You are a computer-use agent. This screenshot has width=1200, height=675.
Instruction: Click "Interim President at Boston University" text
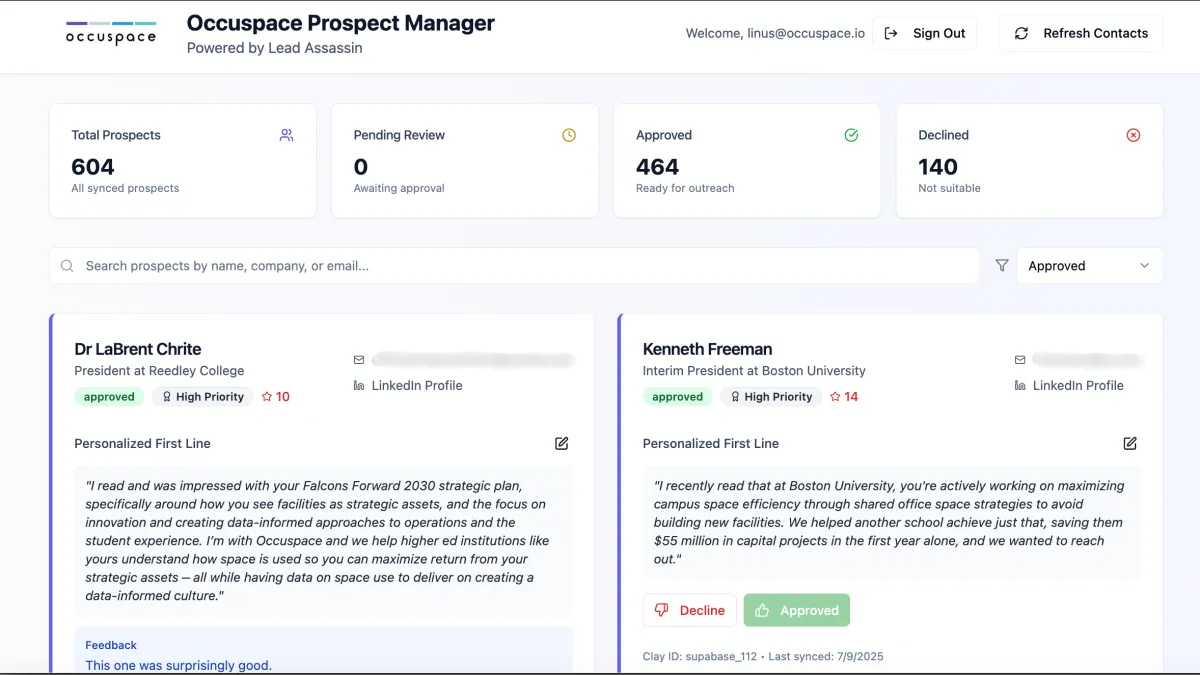click(754, 371)
